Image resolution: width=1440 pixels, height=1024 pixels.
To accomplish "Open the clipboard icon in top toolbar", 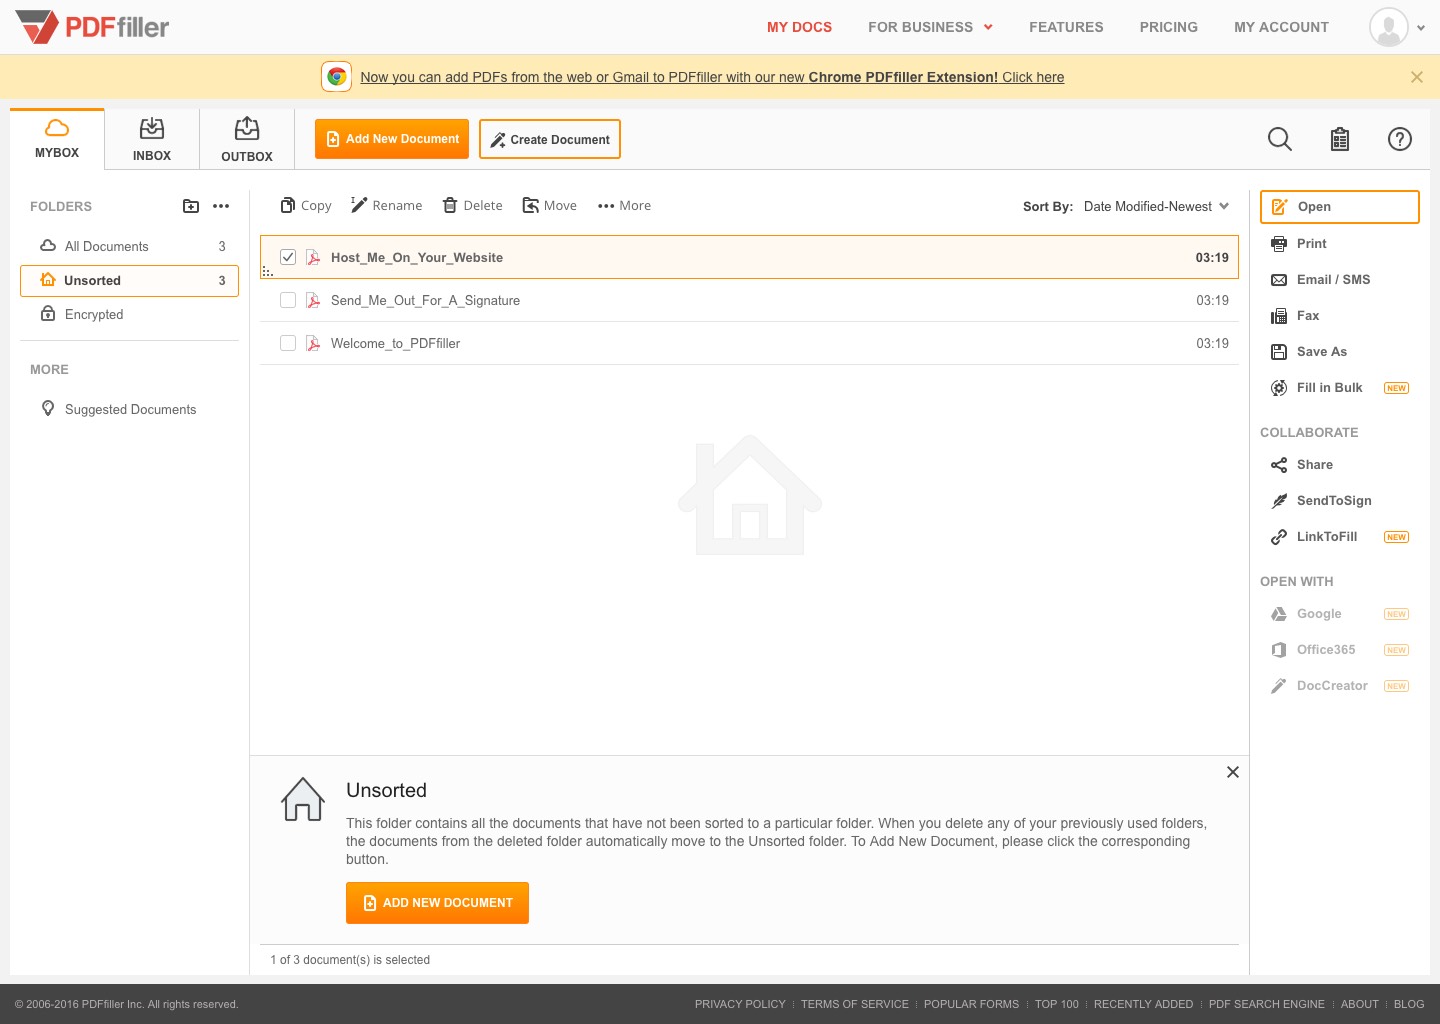I will coord(1340,139).
